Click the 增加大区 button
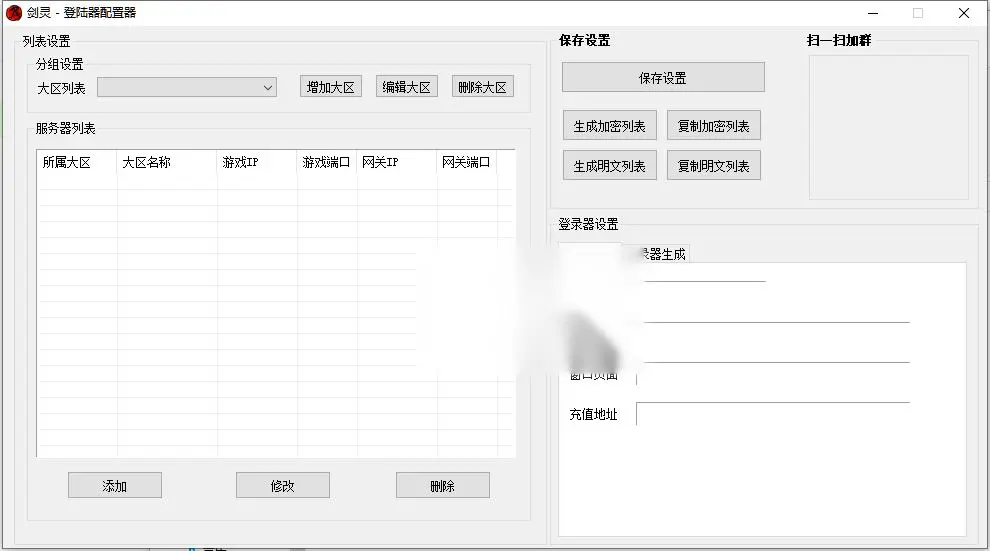The image size is (990, 551). (330, 87)
